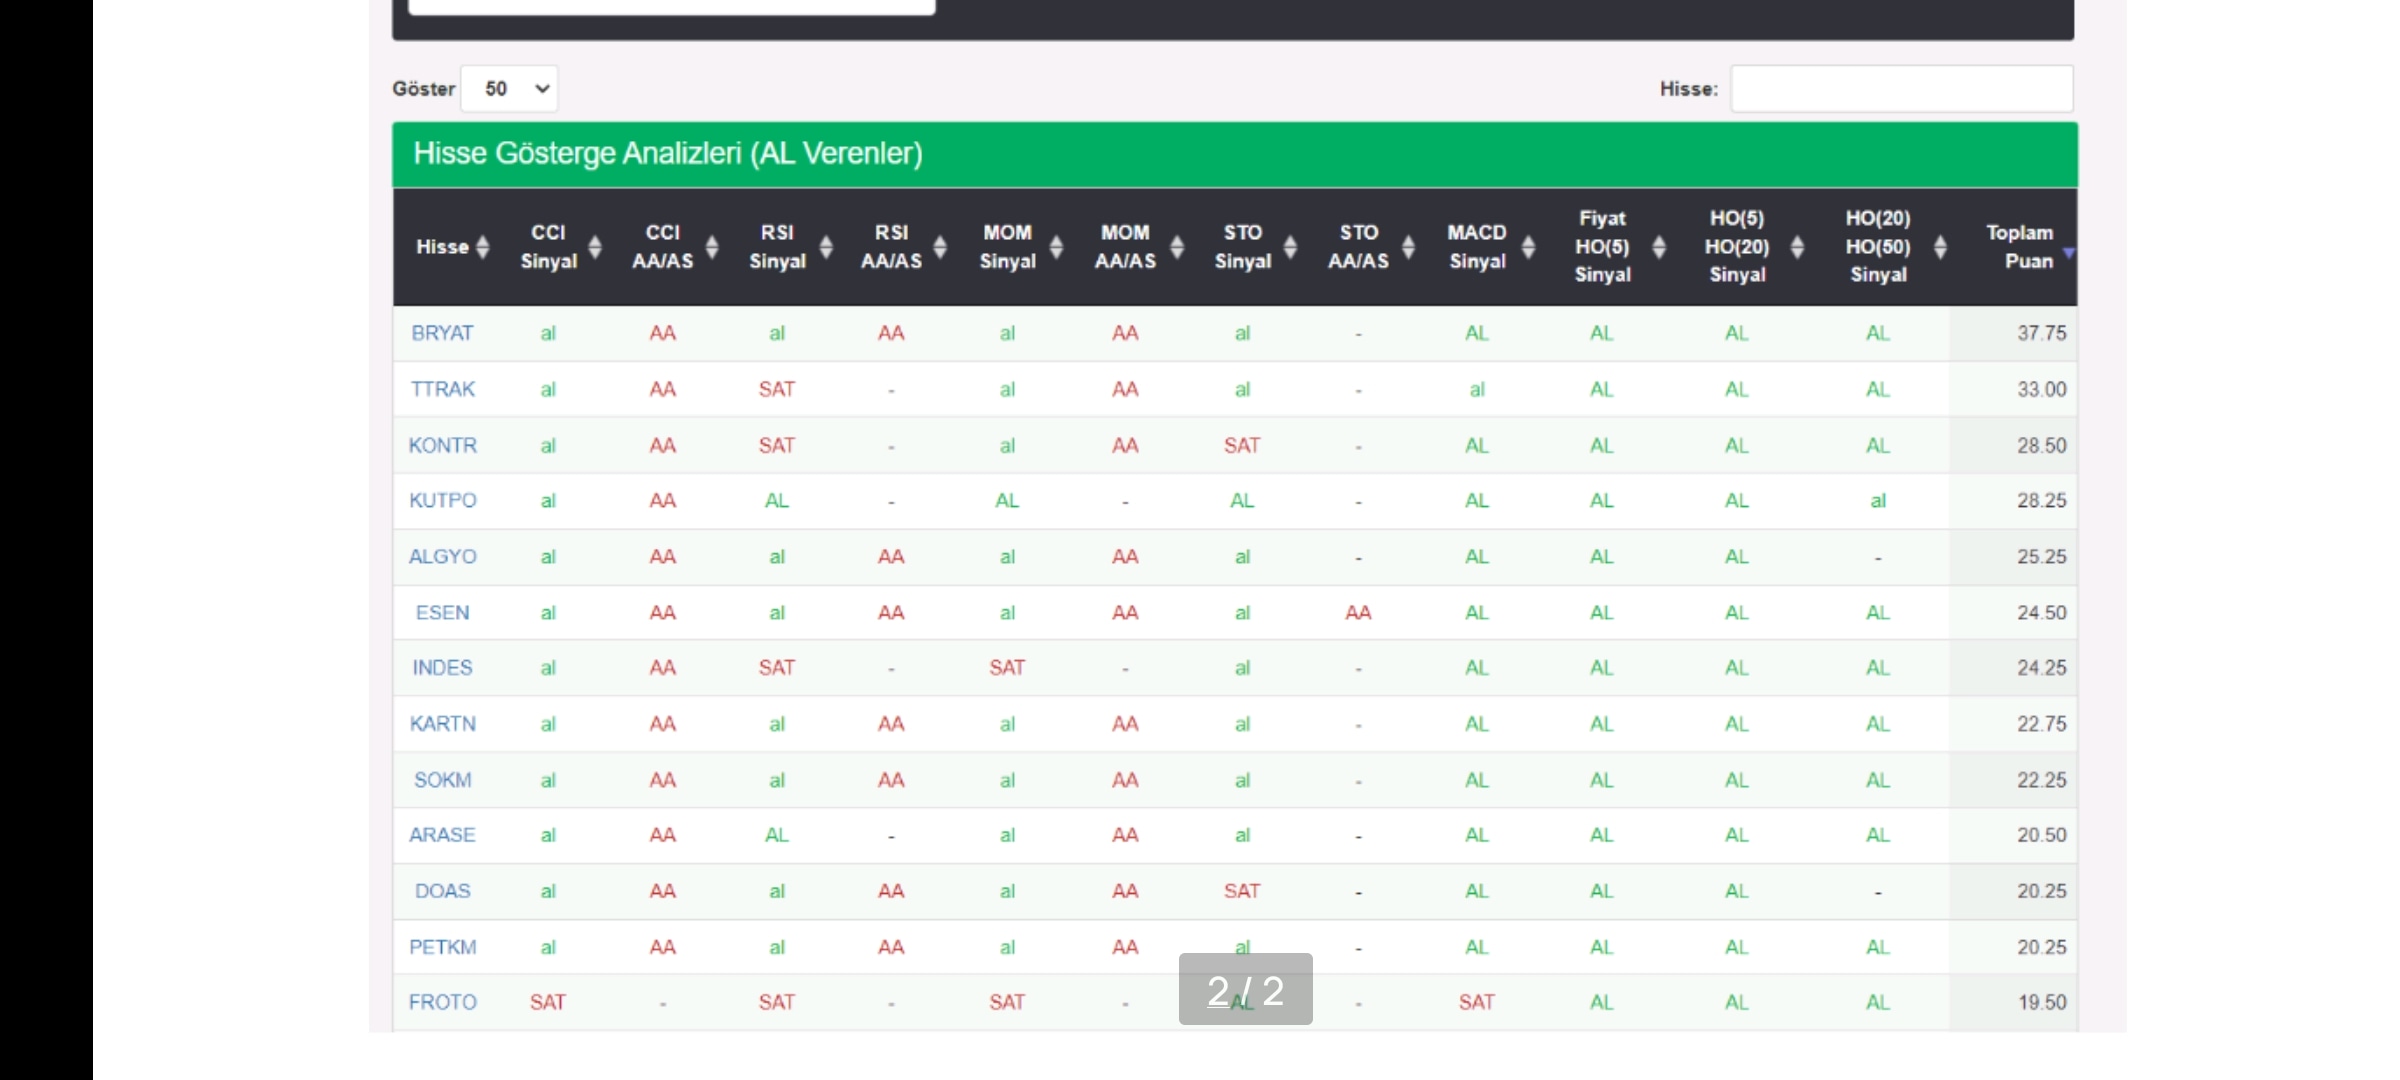
Task: Click KUTPO's MOM Sinyal AL cell
Action: [1007, 500]
